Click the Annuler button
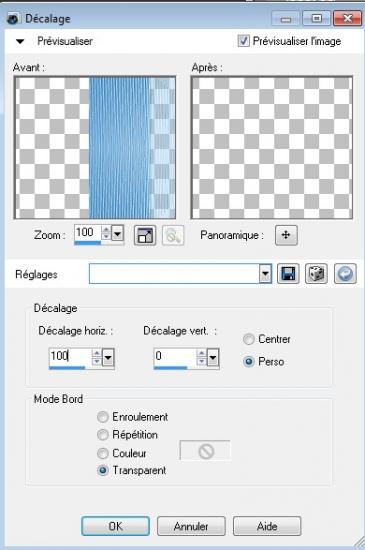This screenshot has width=365, height=550. click(191, 526)
